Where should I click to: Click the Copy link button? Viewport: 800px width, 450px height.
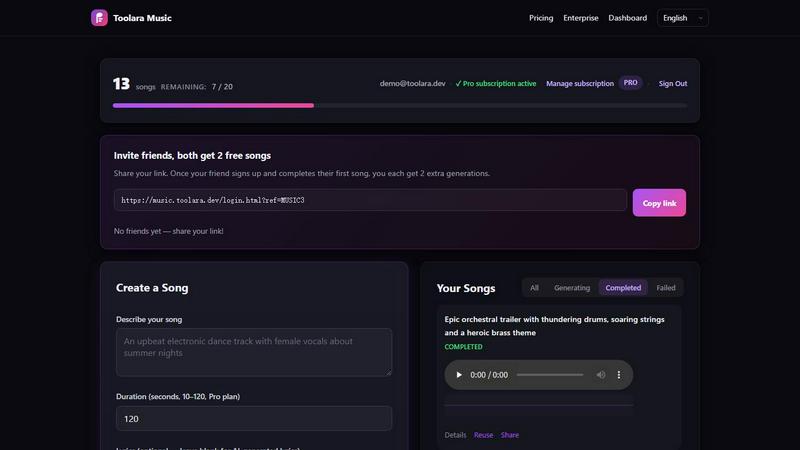point(659,203)
